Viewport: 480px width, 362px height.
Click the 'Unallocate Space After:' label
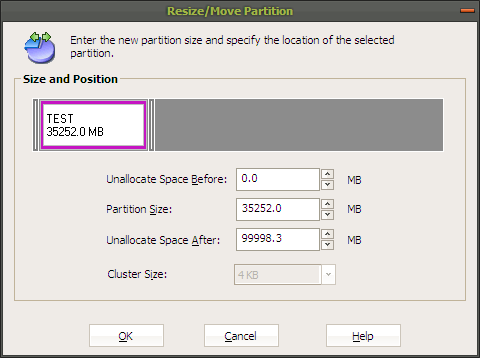163,240
